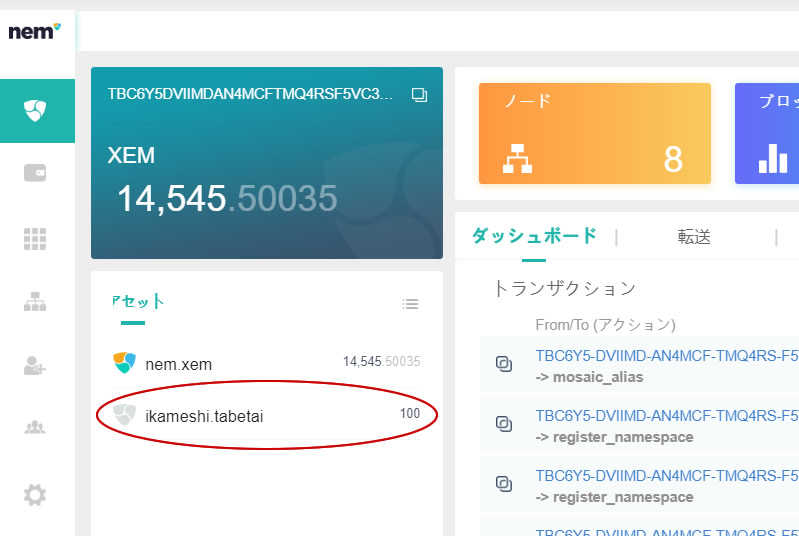
Task: Select the namespace hierarchy icon in sidebar
Action: [36, 302]
